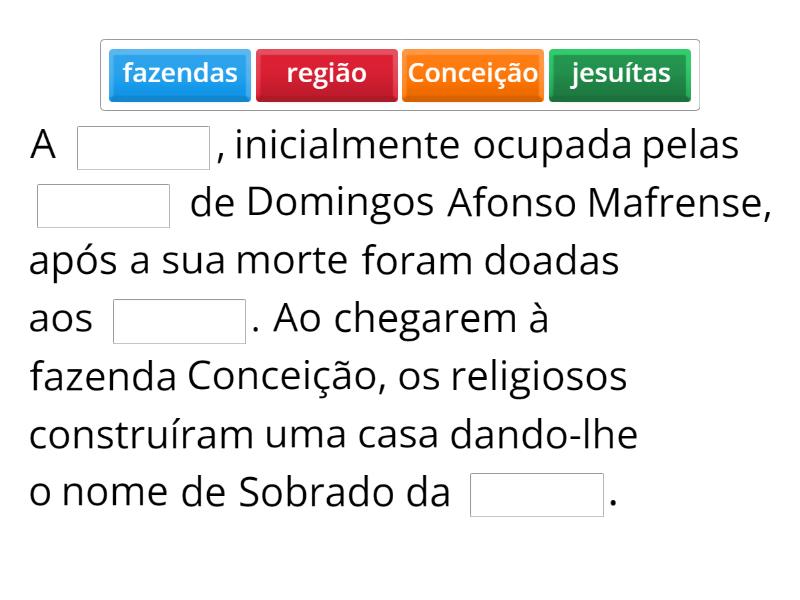This screenshot has height=600, width=800.
Task: Select the red "região" word tile
Action: [326, 74]
